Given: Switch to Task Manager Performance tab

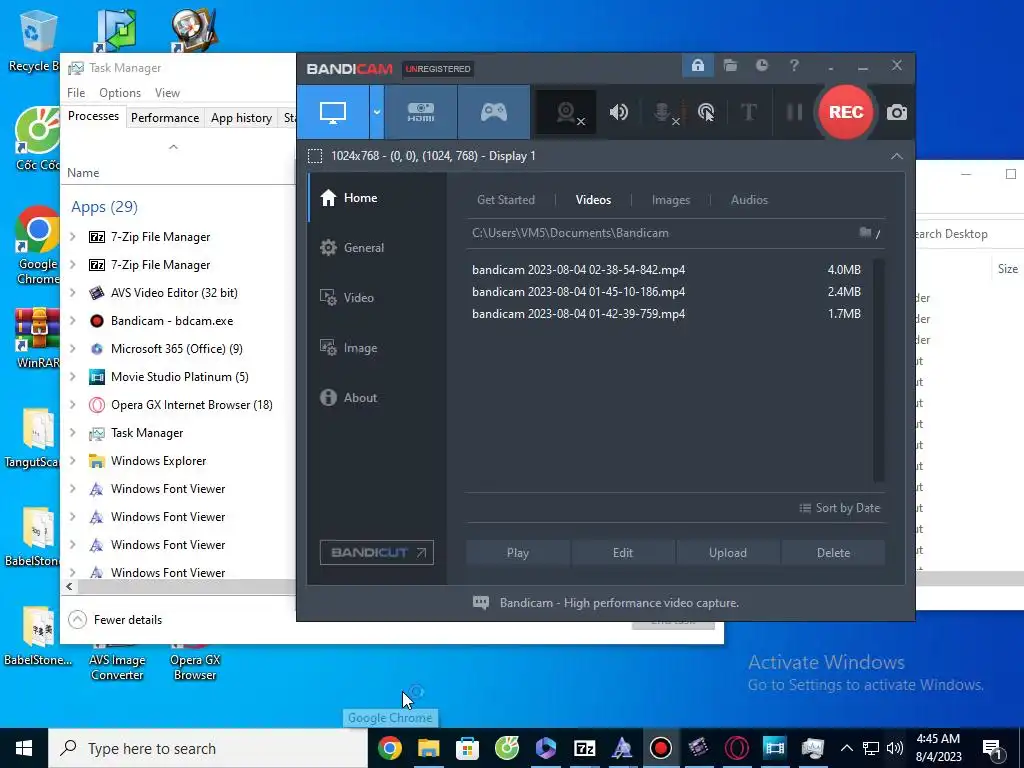Looking at the screenshot, I should tap(165, 118).
